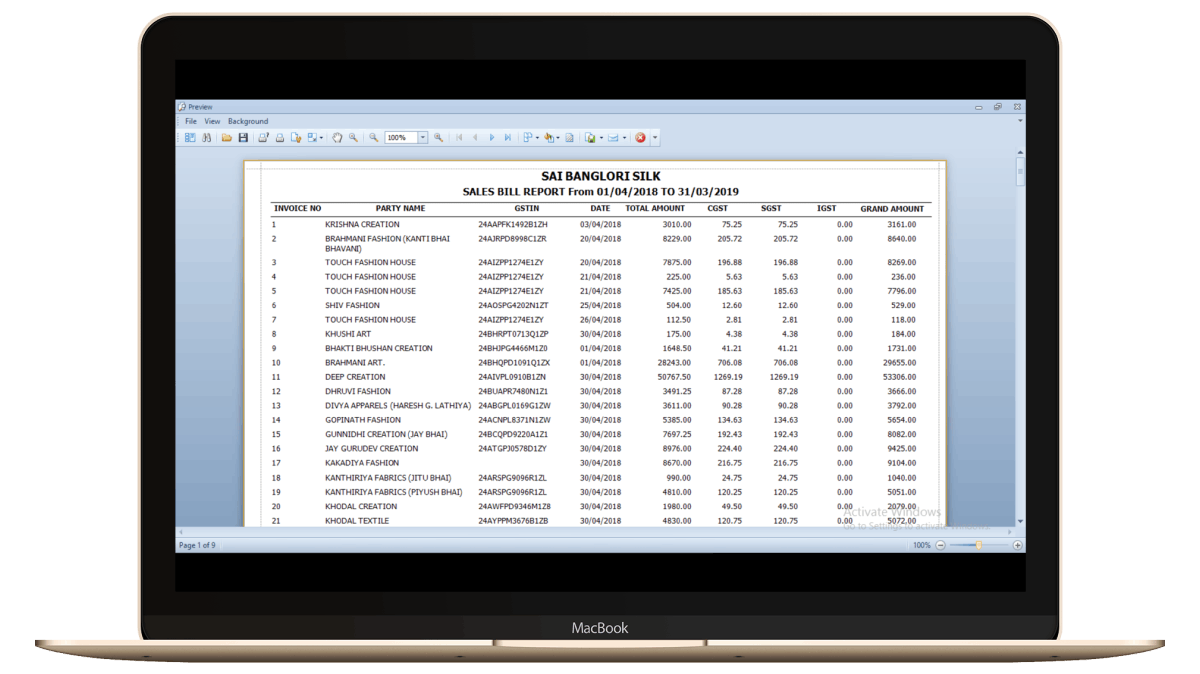This screenshot has height=674, width=1200.
Task: Toggle the magnifier tool next to Hand tool
Action: [353, 137]
